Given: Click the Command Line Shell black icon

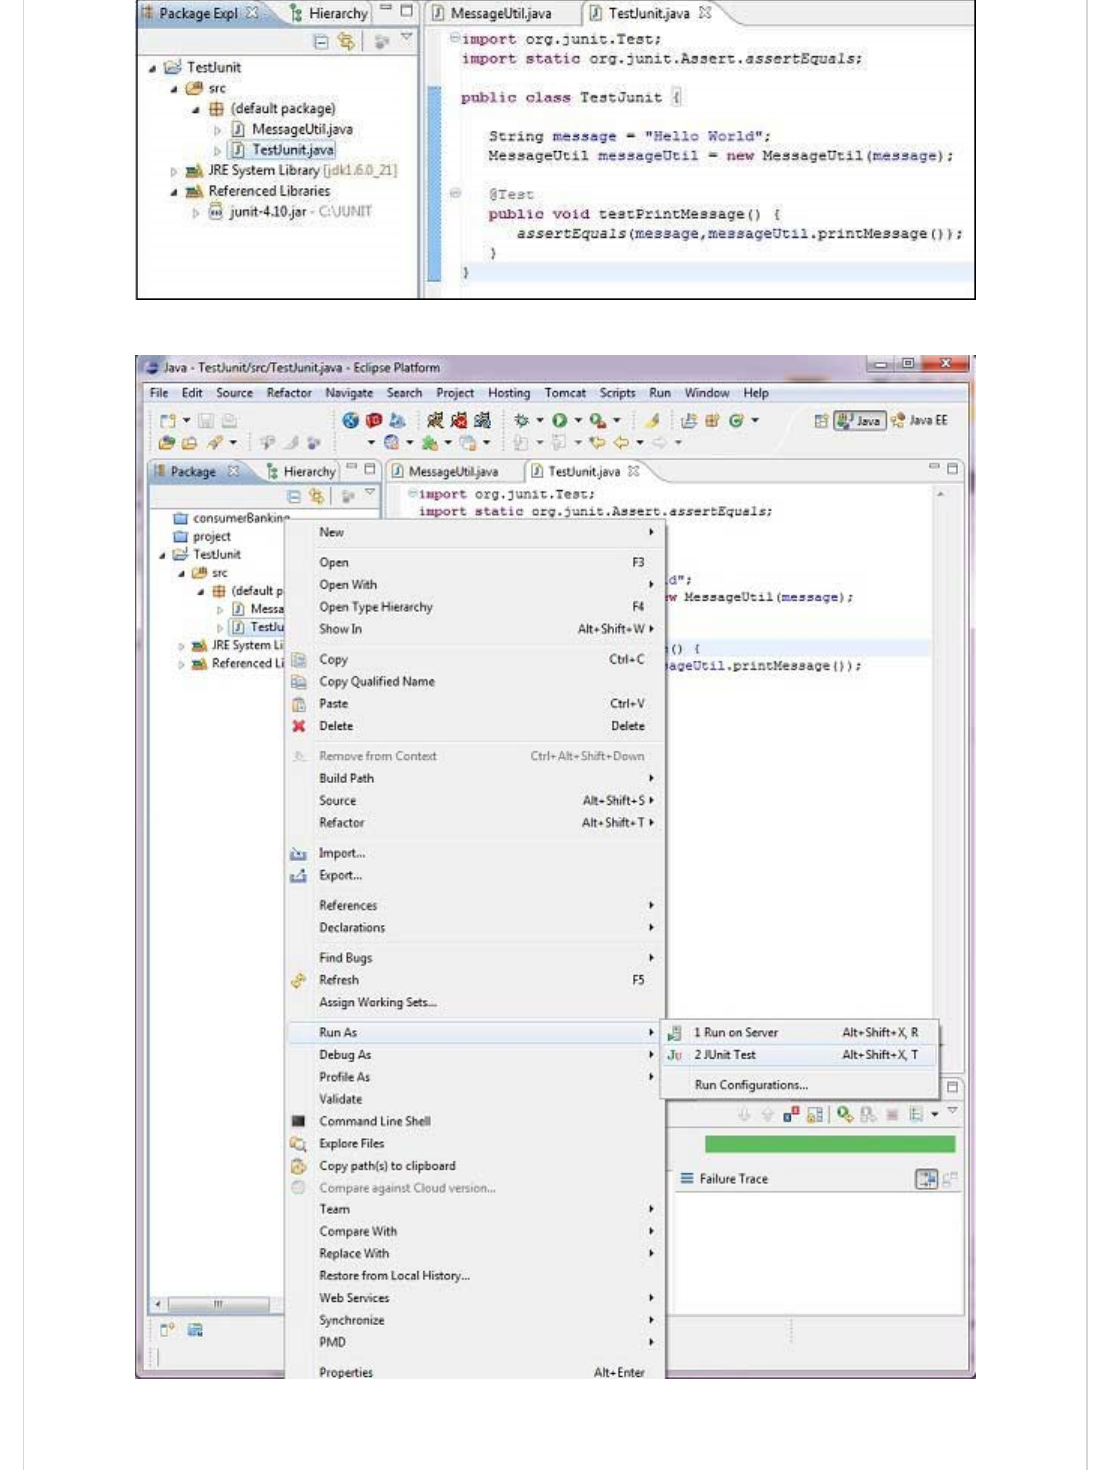Looking at the screenshot, I should 298,1122.
